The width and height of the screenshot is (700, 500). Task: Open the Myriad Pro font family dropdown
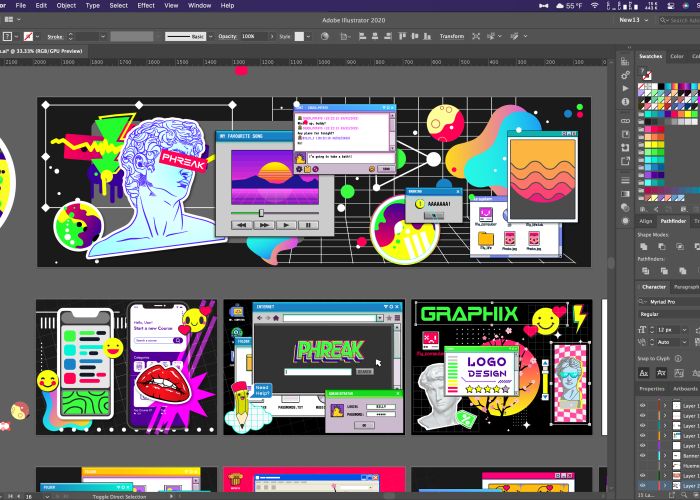click(668, 300)
